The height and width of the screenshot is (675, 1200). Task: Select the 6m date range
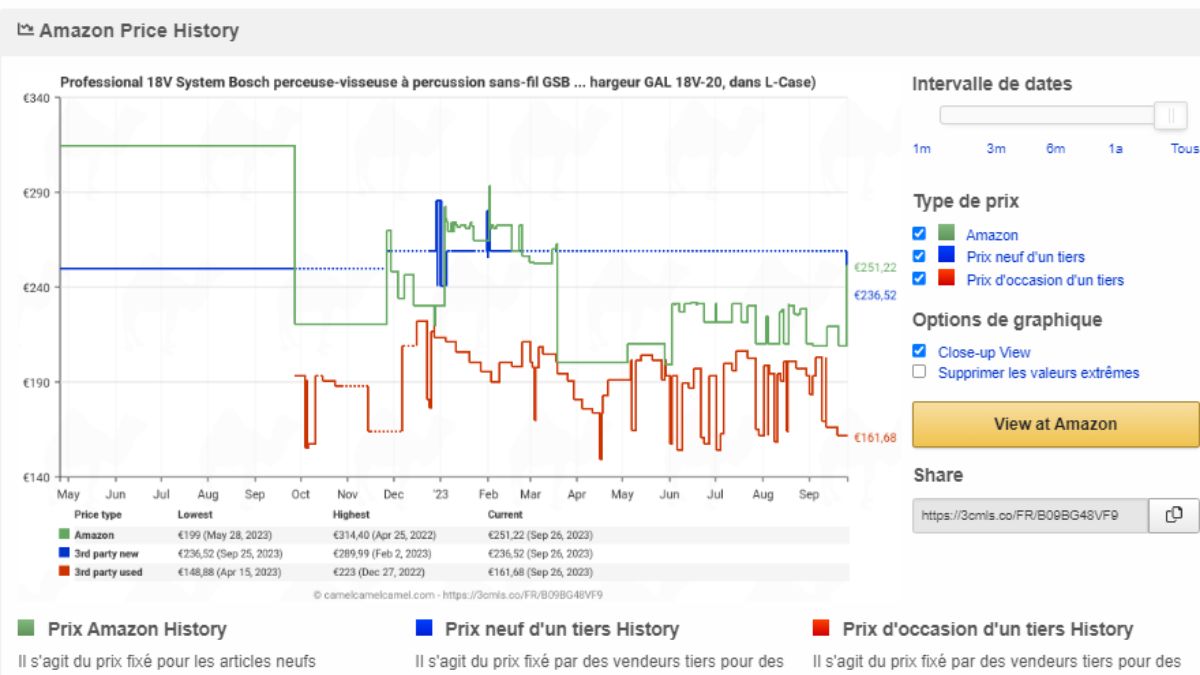pos(1055,149)
